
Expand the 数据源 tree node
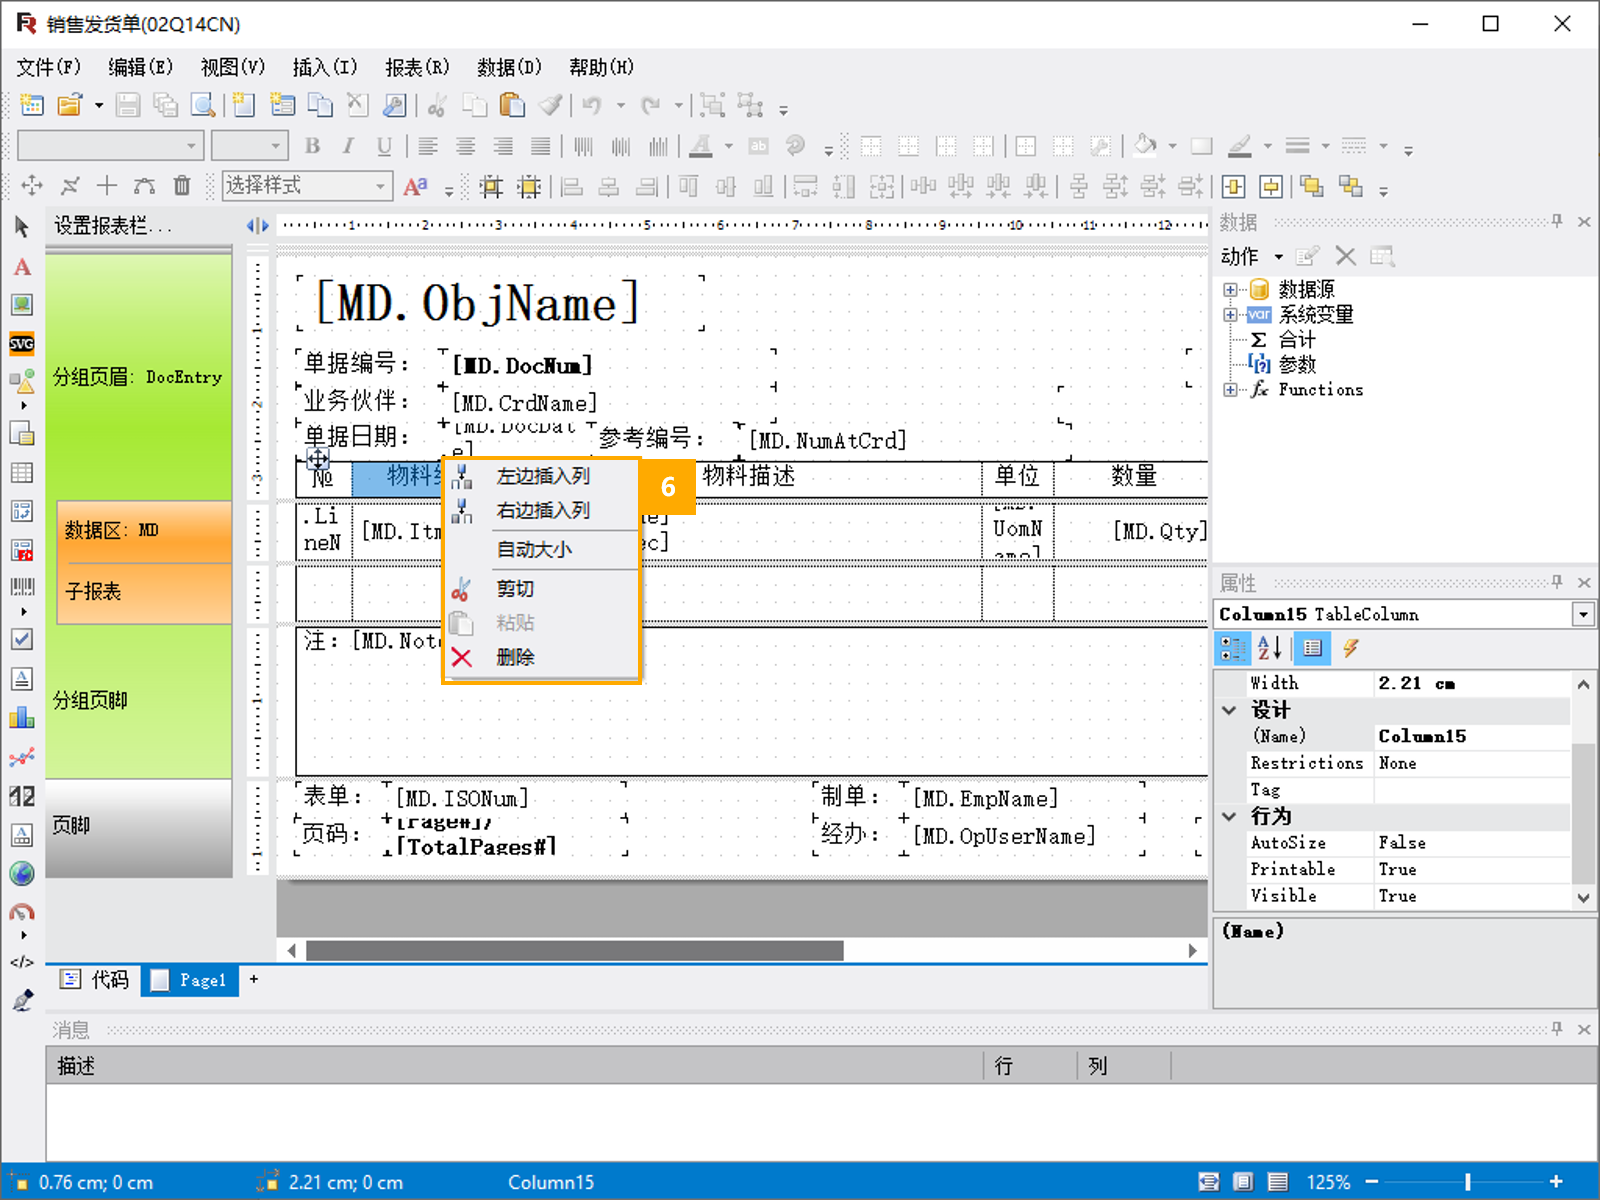point(1230,290)
